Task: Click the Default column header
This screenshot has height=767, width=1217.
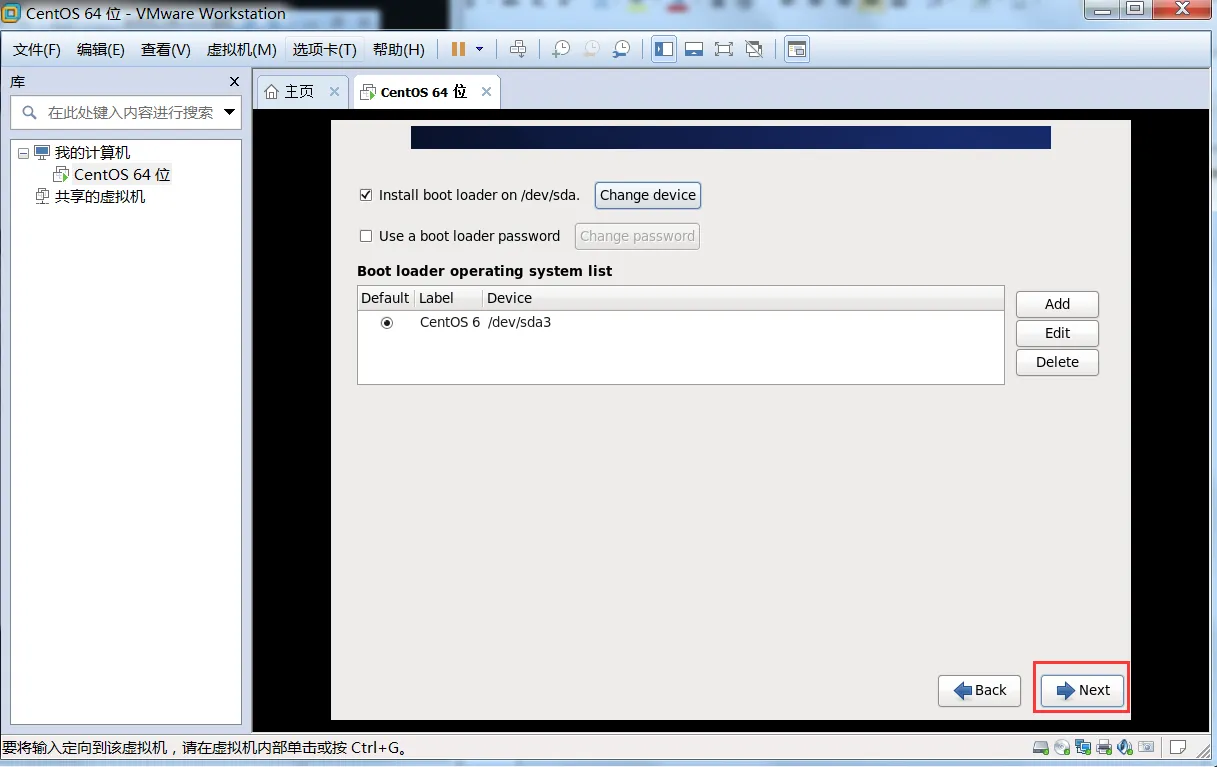Action: 385,298
